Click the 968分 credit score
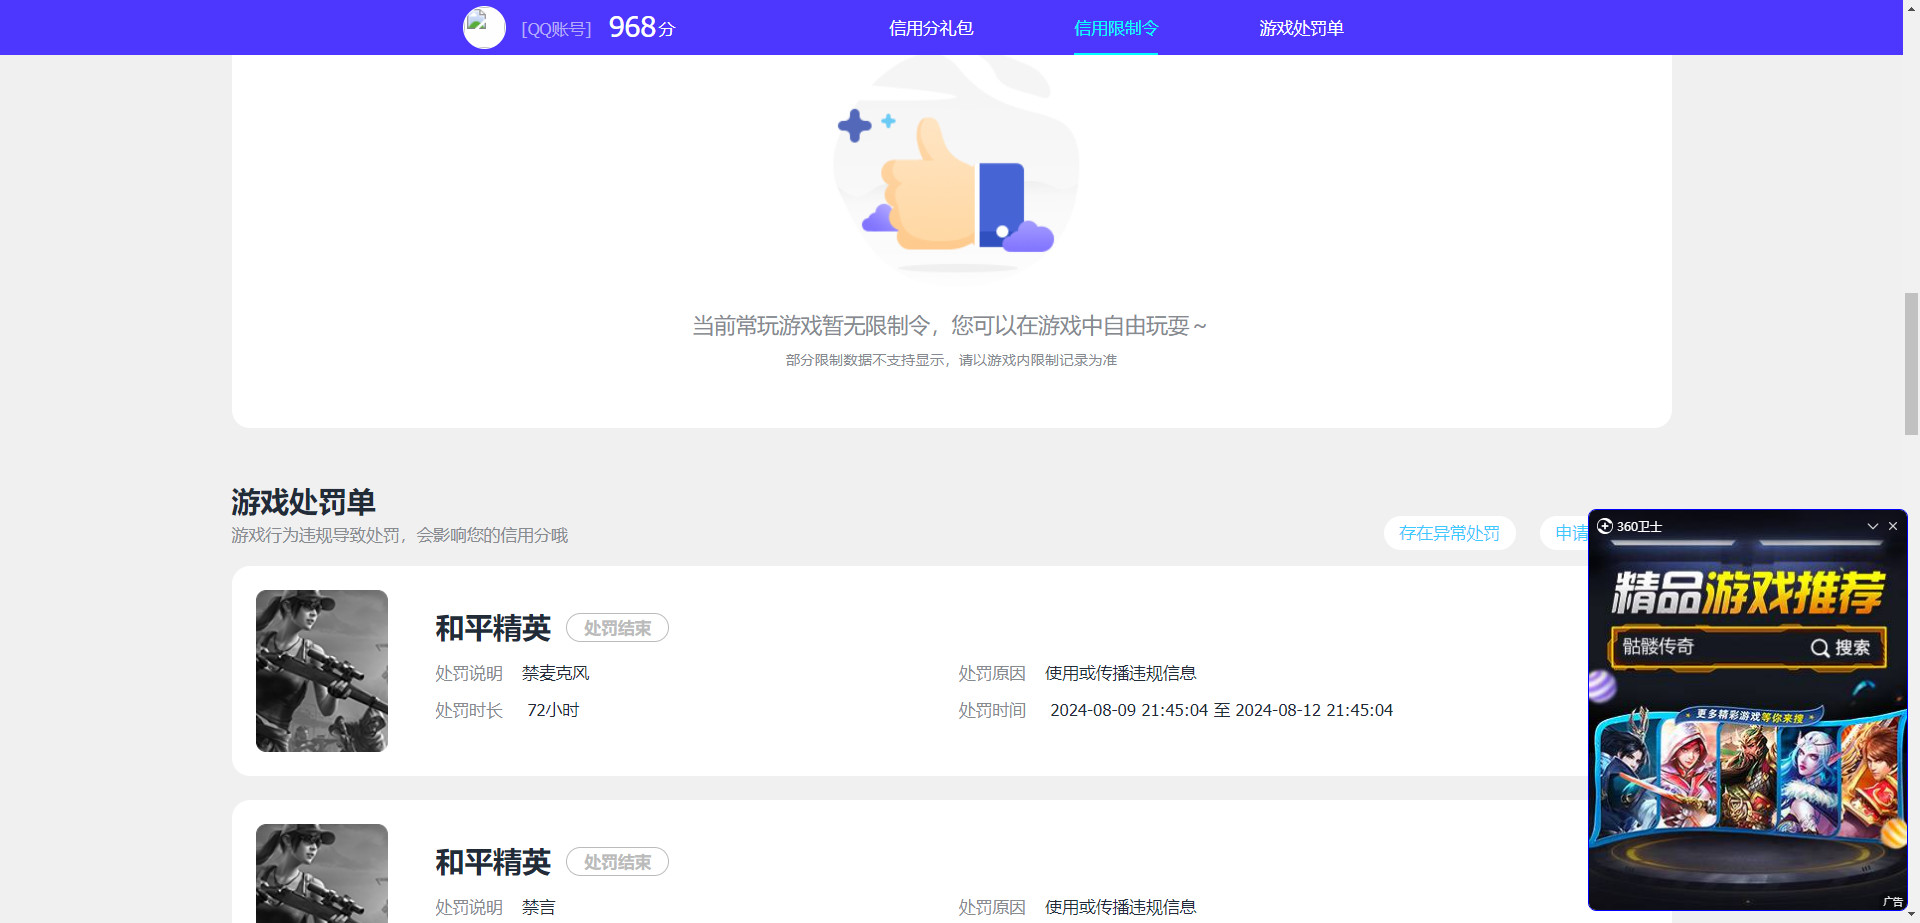 click(x=642, y=28)
